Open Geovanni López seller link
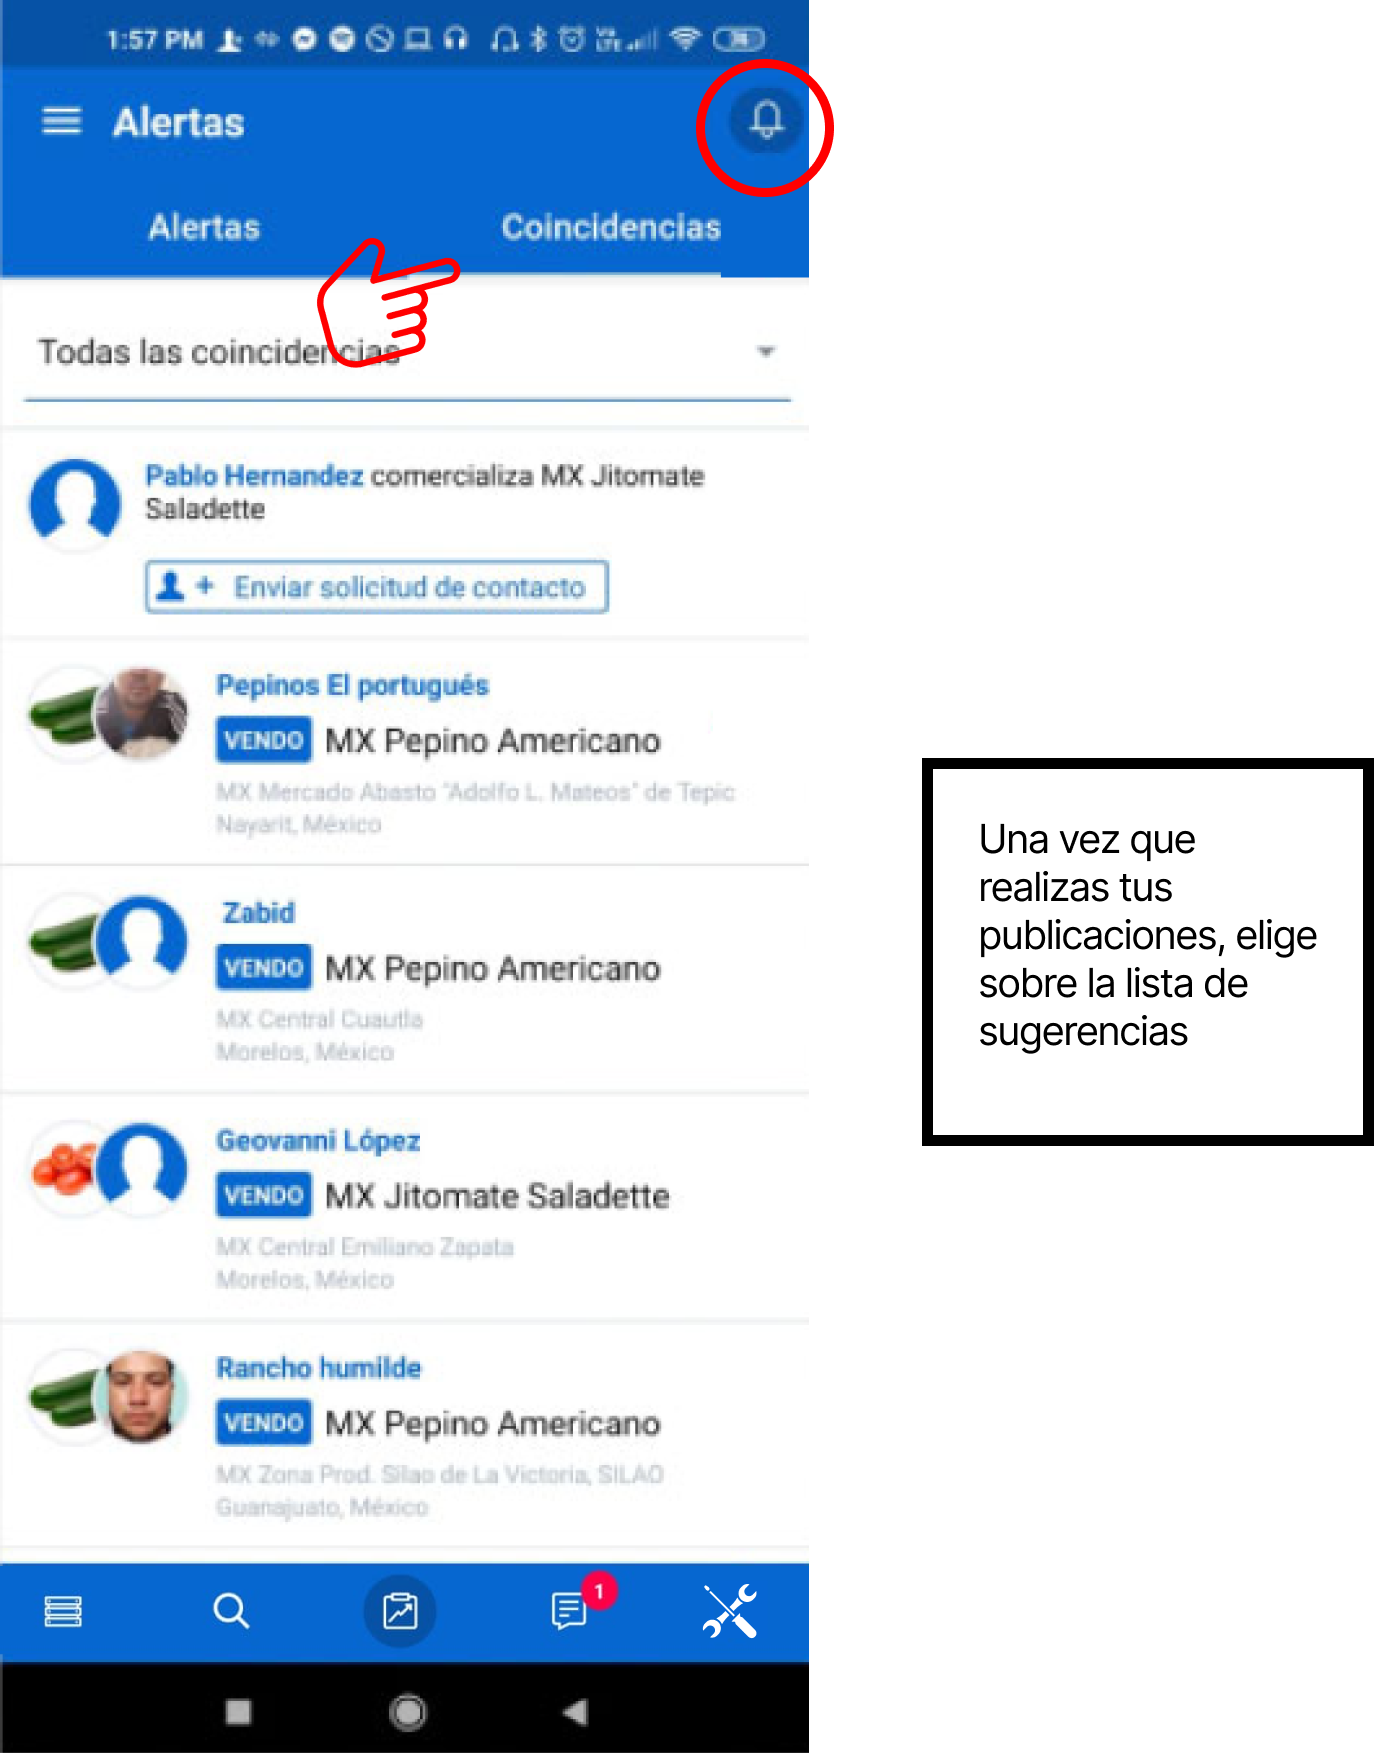Image resolution: width=1374 pixels, height=1753 pixels. coord(318,1140)
